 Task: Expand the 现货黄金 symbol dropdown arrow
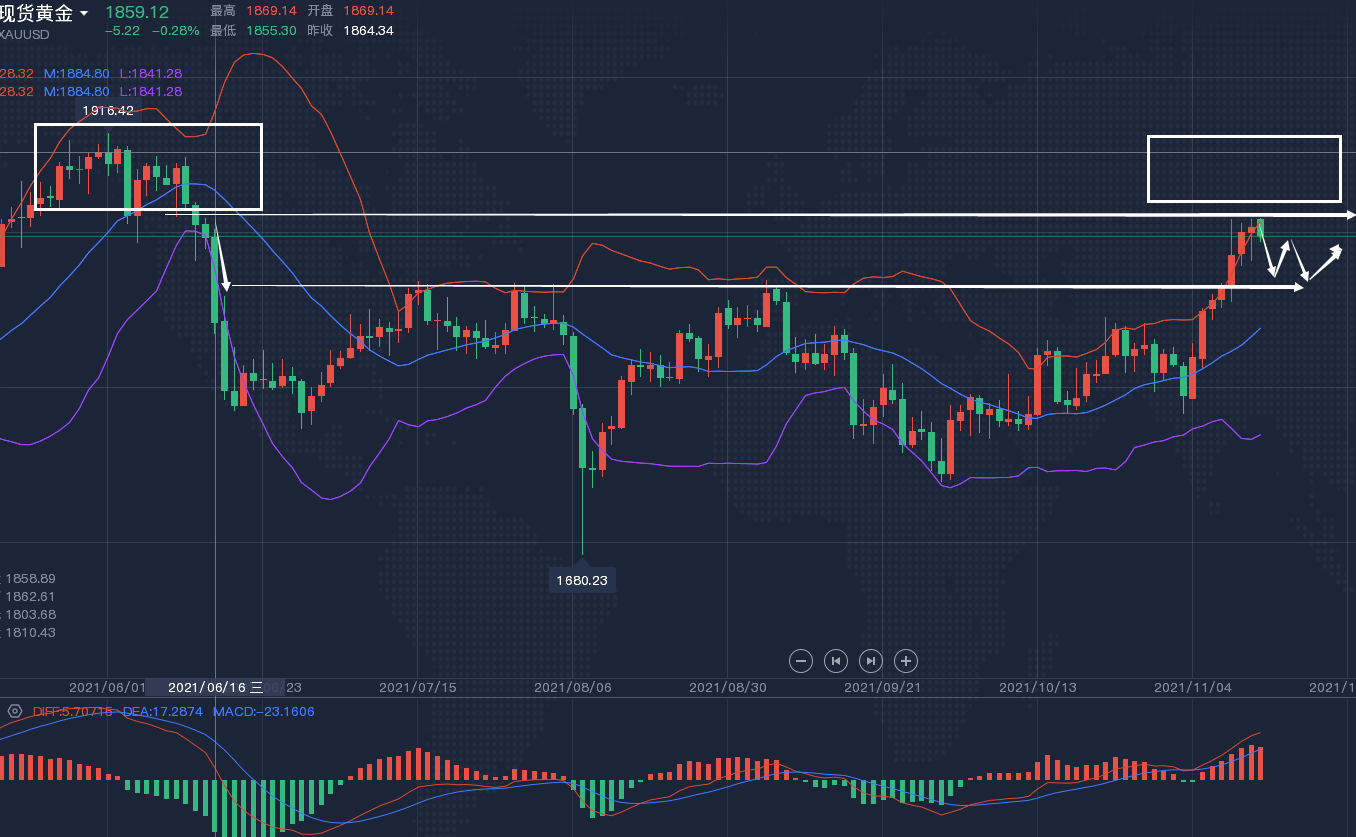pos(84,13)
